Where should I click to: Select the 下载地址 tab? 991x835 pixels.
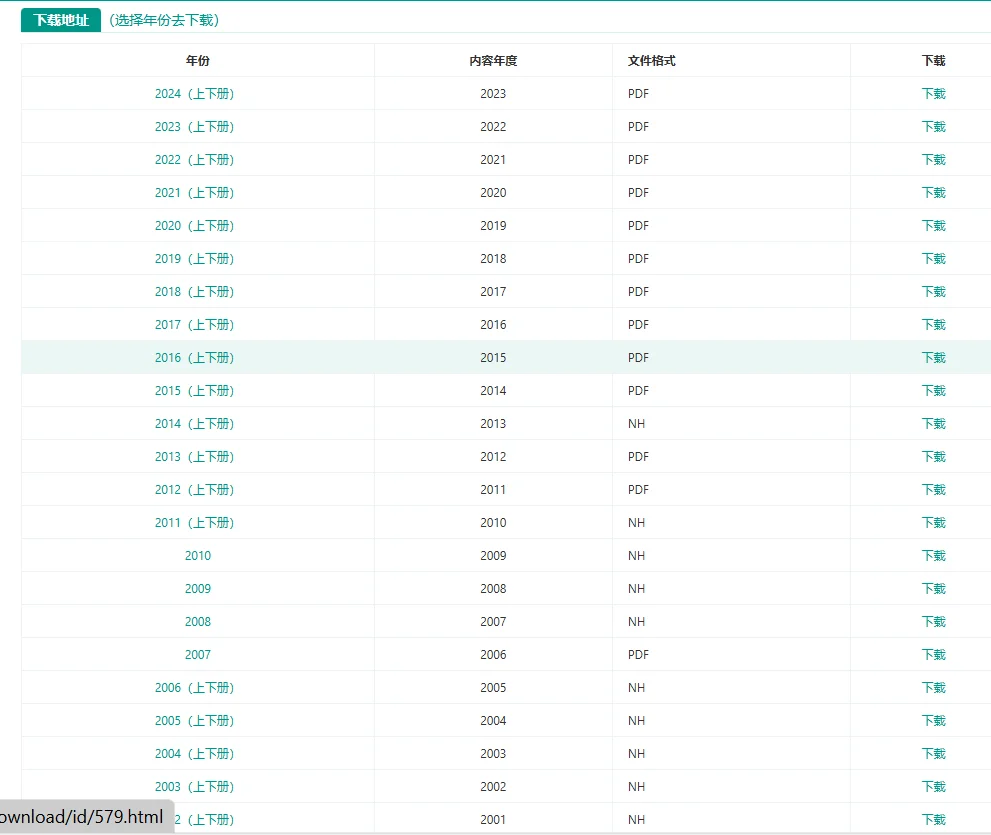[61, 20]
